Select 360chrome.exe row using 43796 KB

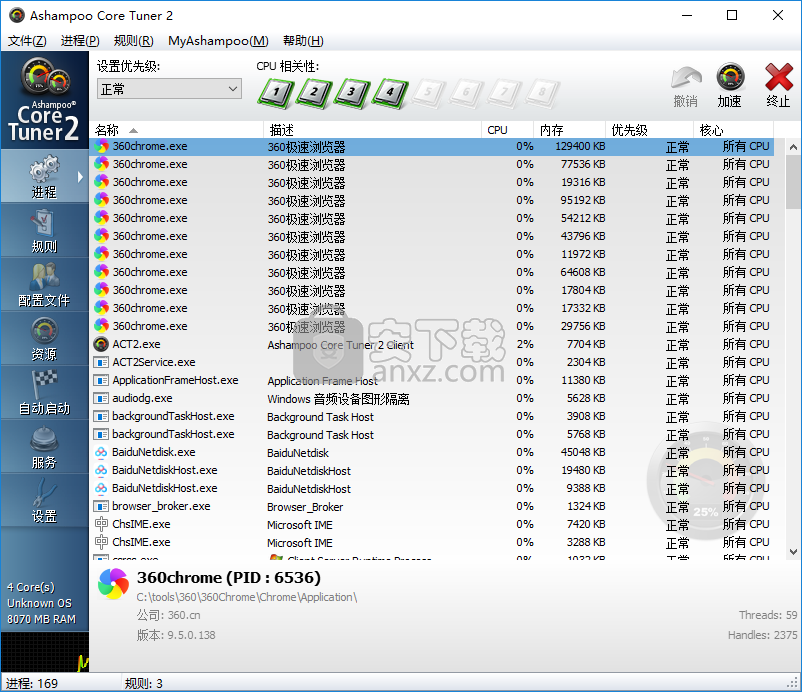click(x=432, y=236)
